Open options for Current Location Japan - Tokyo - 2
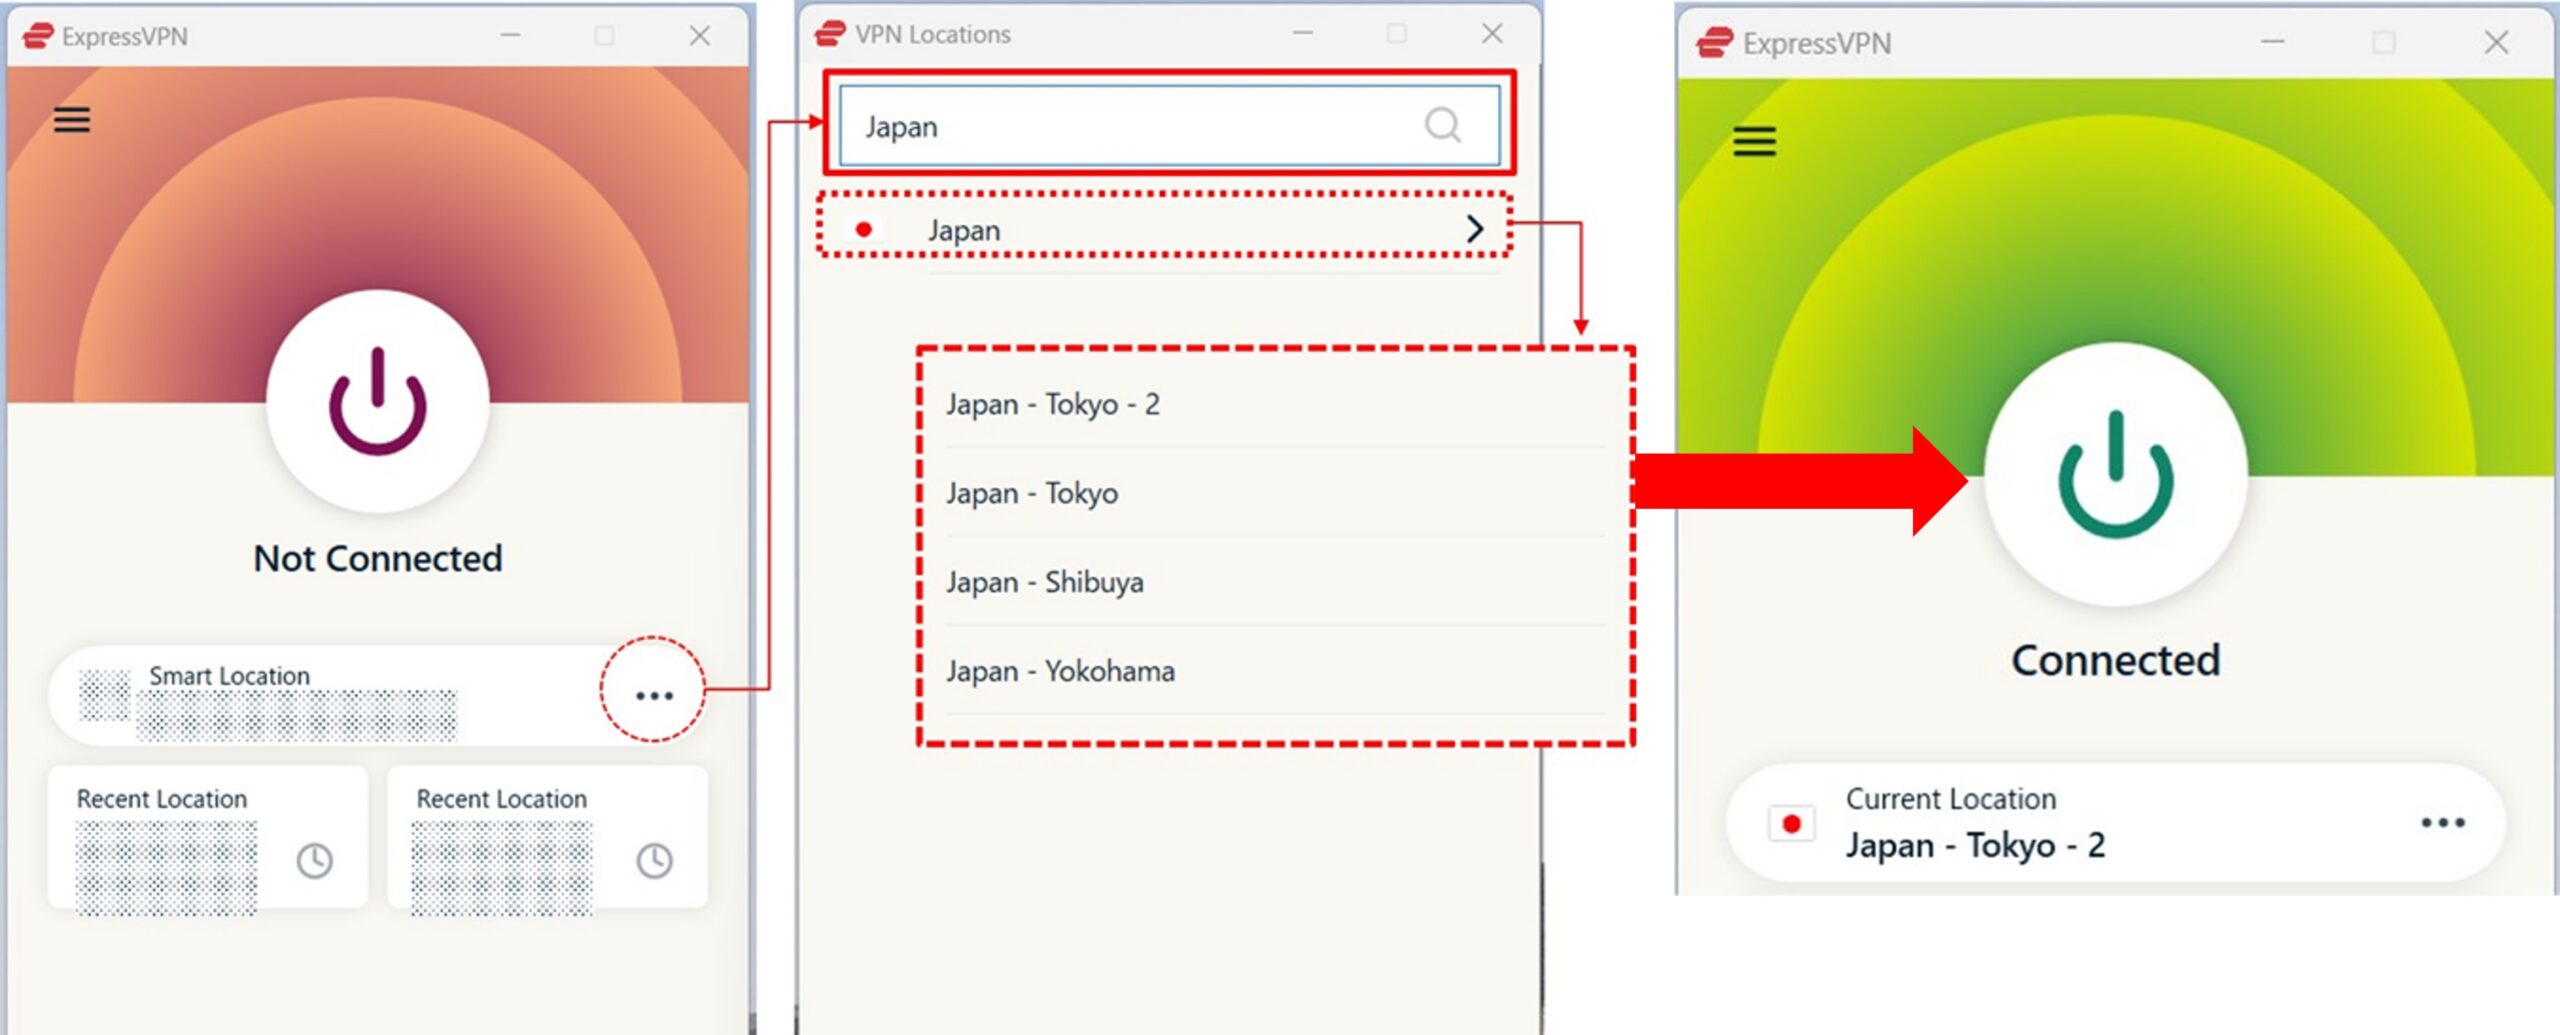This screenshot has width=2560, height=1035. (2444, 822)
